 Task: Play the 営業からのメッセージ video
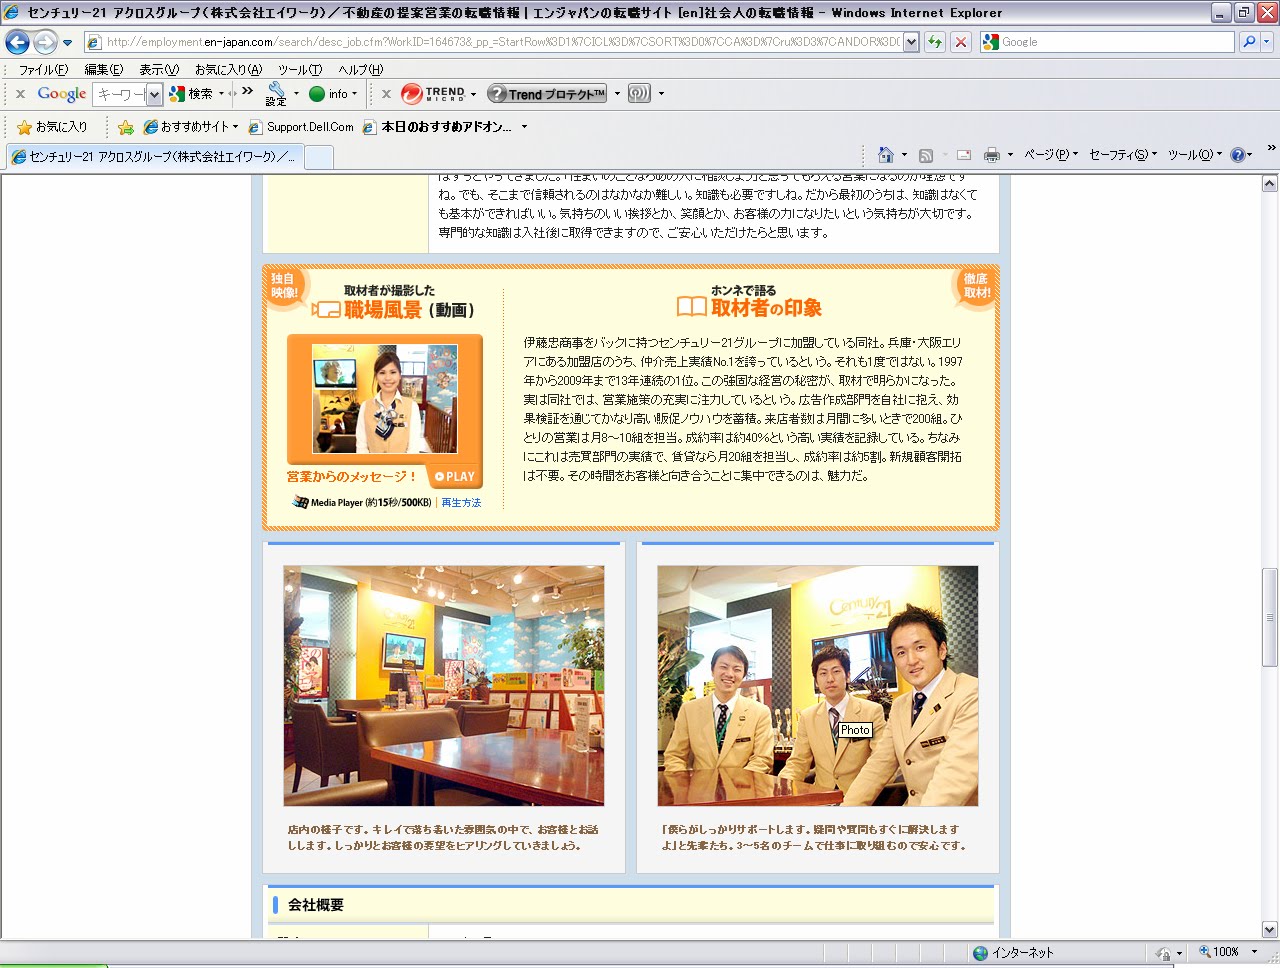tap(454, 477)
